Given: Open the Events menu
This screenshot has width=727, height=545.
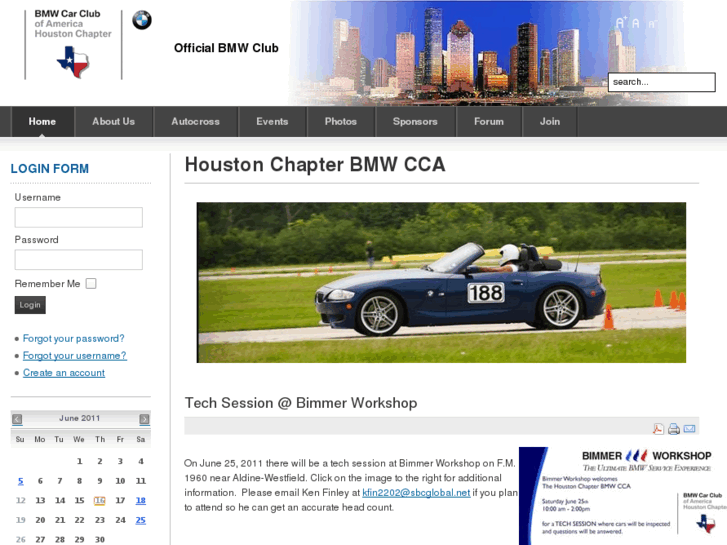Looking at the screenshot, I should [272, 122].
